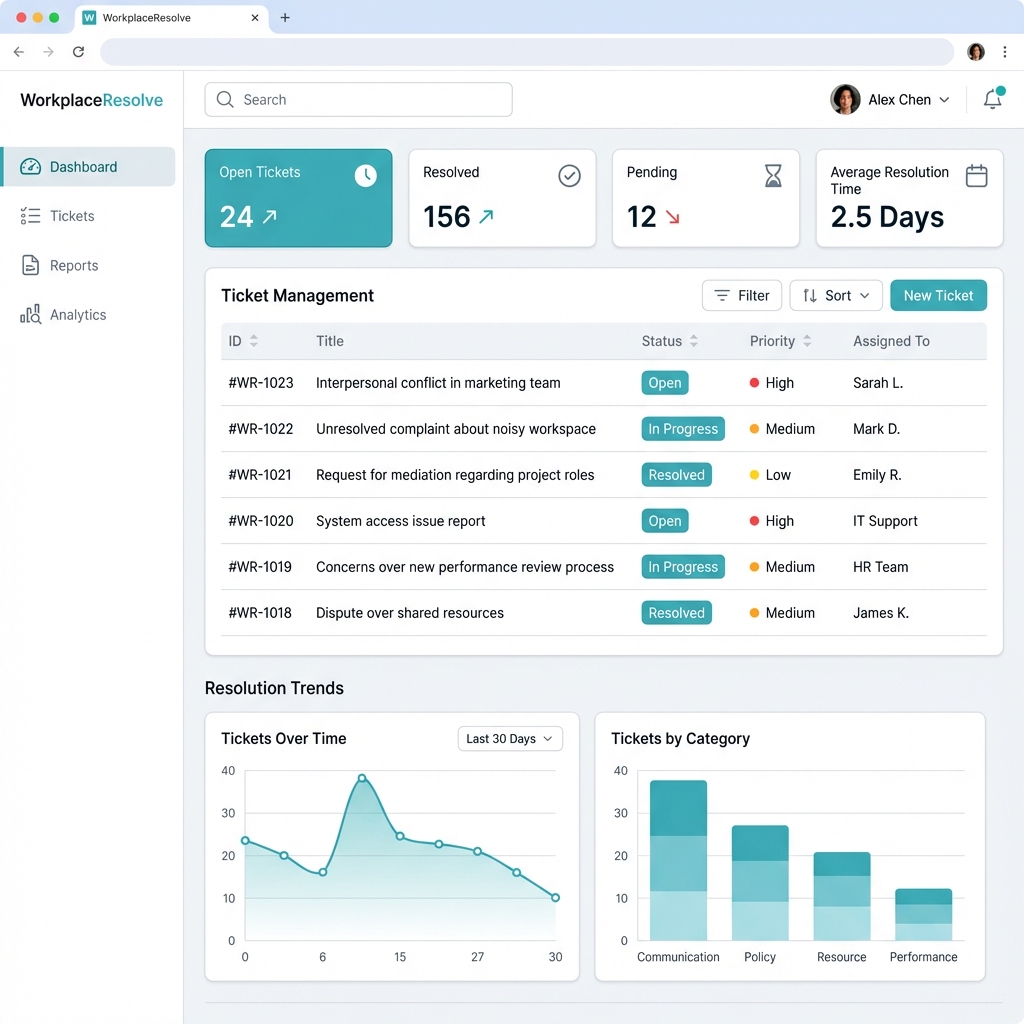Change the Last 30 Days range dropdown
This screenshot has height=1024, width=1024.
(x=510, y=739)
